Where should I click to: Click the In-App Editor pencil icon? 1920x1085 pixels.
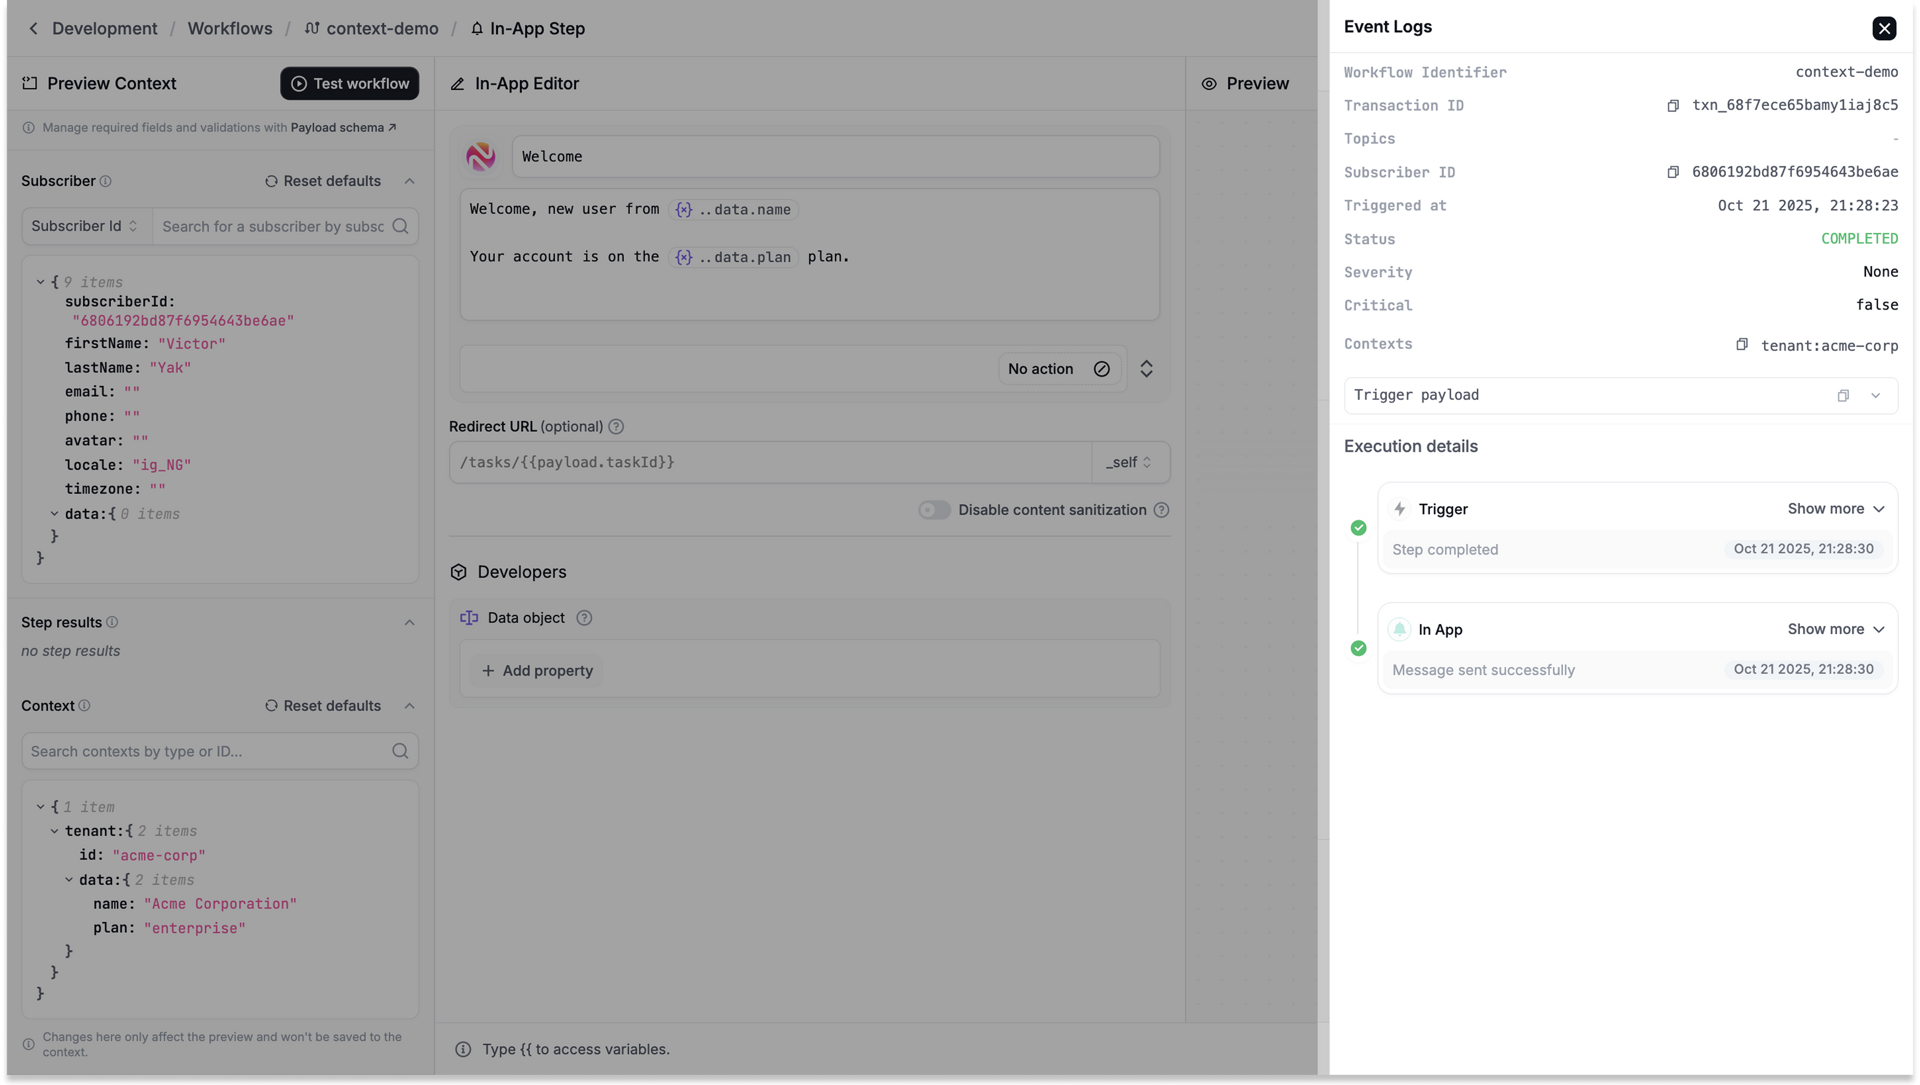point(459,83)
